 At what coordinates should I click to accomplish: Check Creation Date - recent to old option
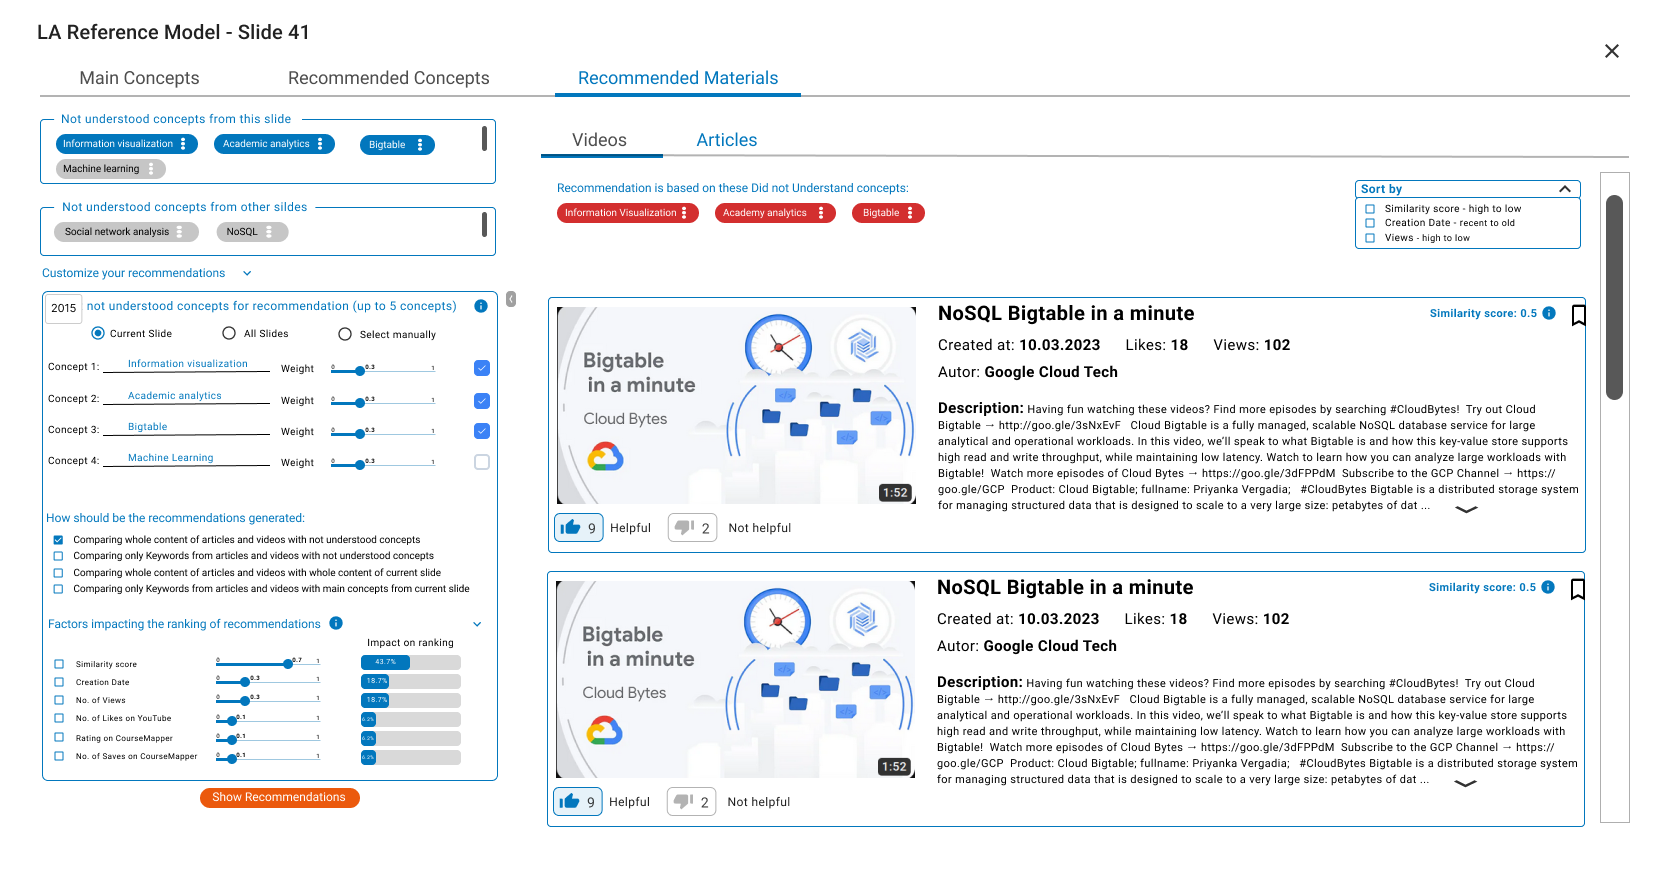[x=1370, y=223]
